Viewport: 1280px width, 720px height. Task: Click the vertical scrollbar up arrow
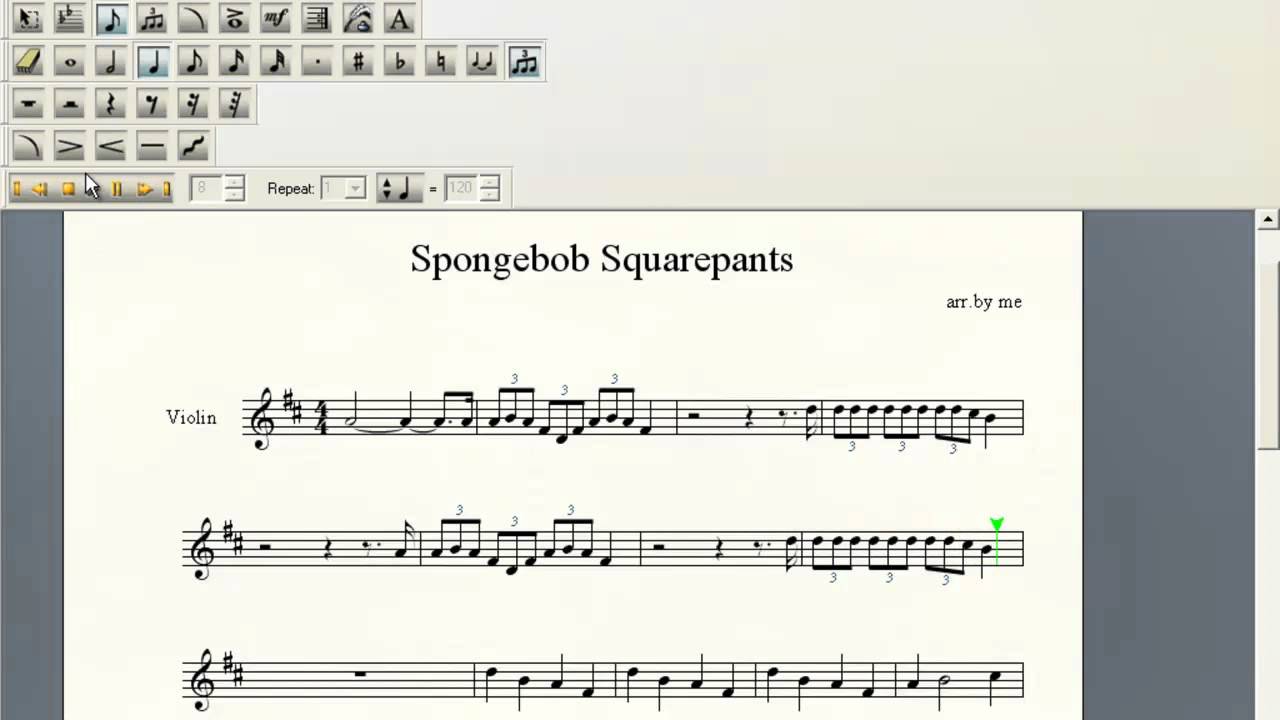click(x=1268, y=220)
